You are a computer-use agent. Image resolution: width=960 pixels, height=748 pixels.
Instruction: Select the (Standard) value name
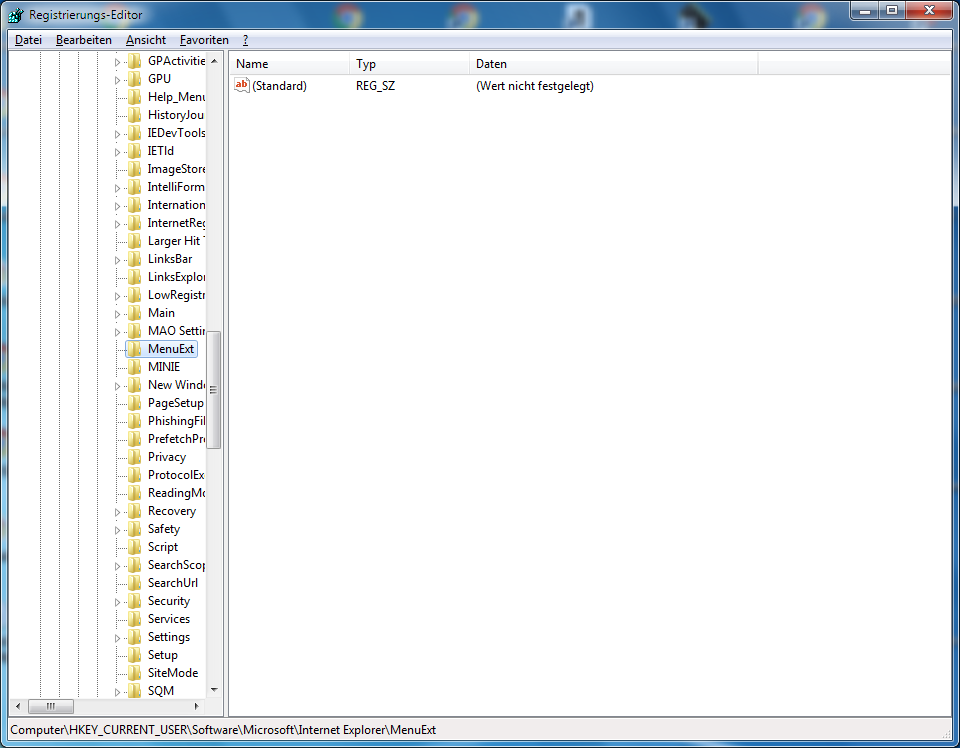click(279, 86)
